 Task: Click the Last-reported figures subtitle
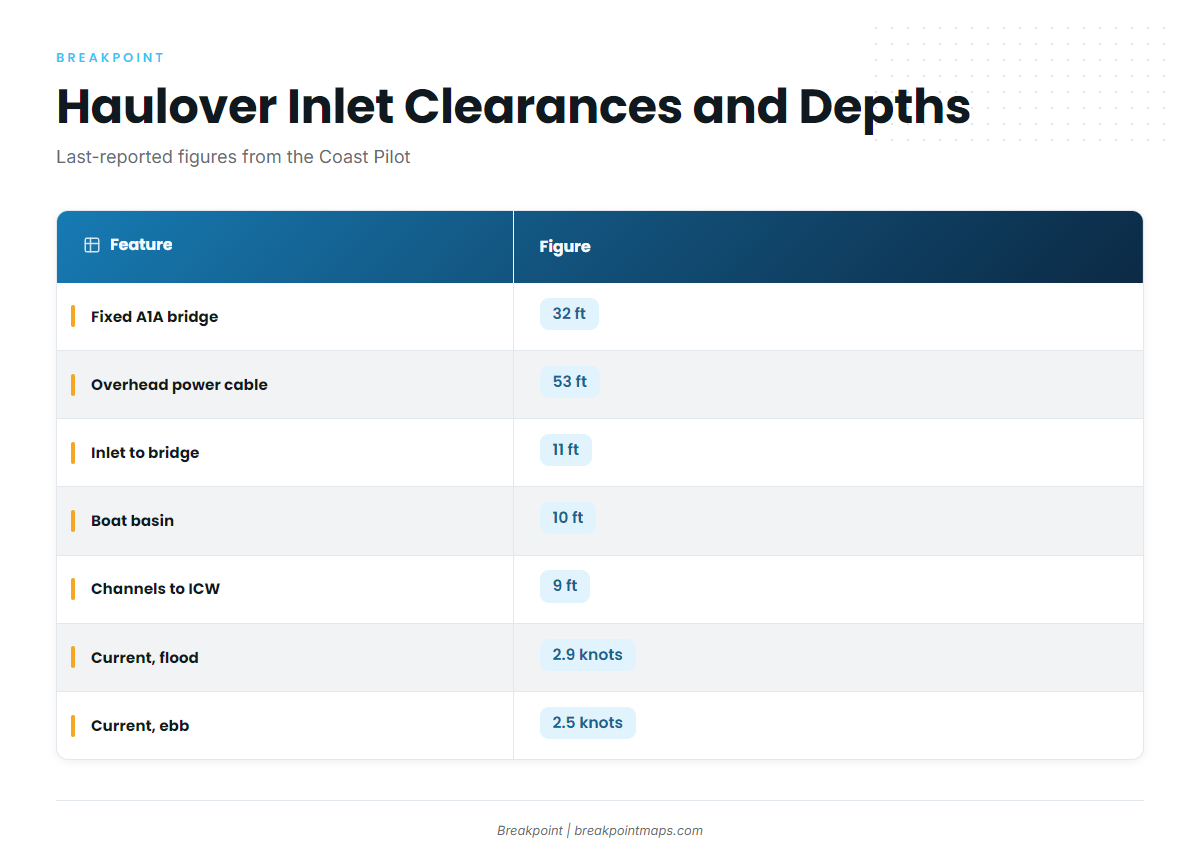click(x=233, y=157)
